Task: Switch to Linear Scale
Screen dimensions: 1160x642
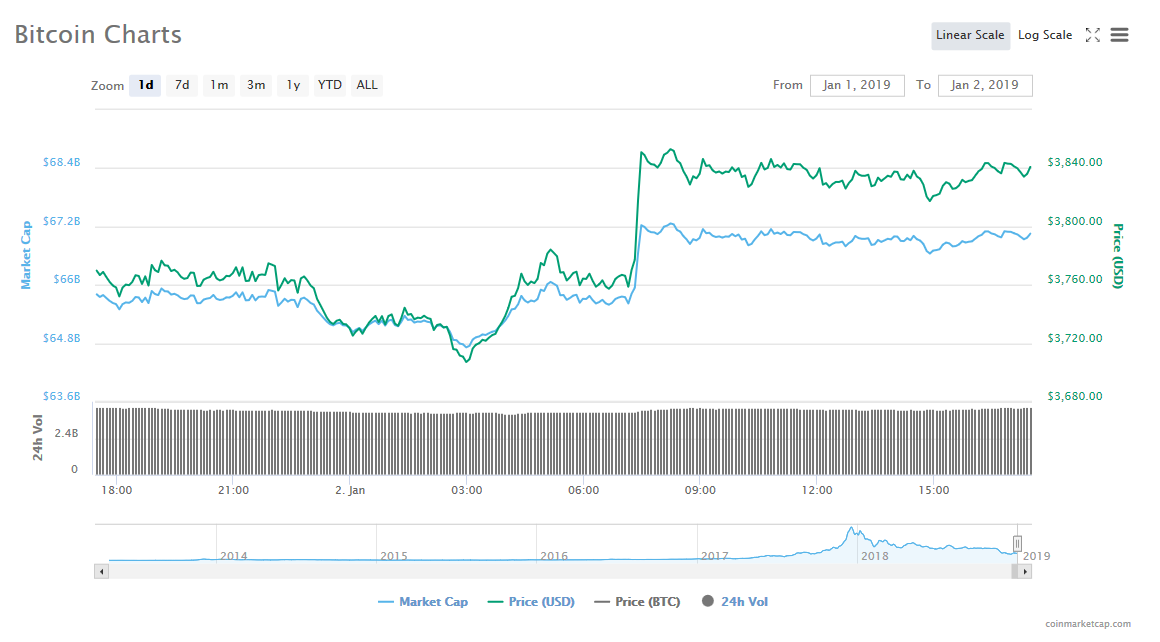Action: [x=970, y=35]
